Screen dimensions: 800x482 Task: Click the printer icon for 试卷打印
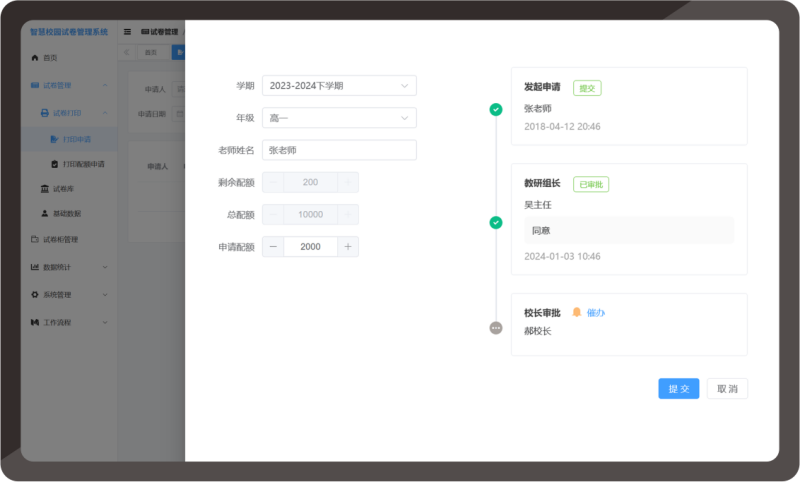45,113
